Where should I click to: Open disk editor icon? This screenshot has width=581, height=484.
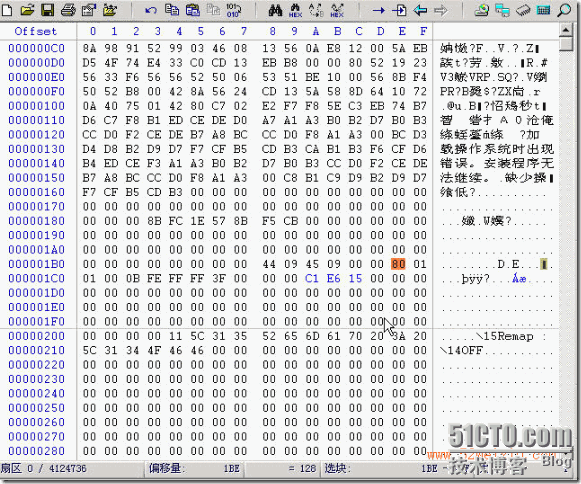[482, 10]
